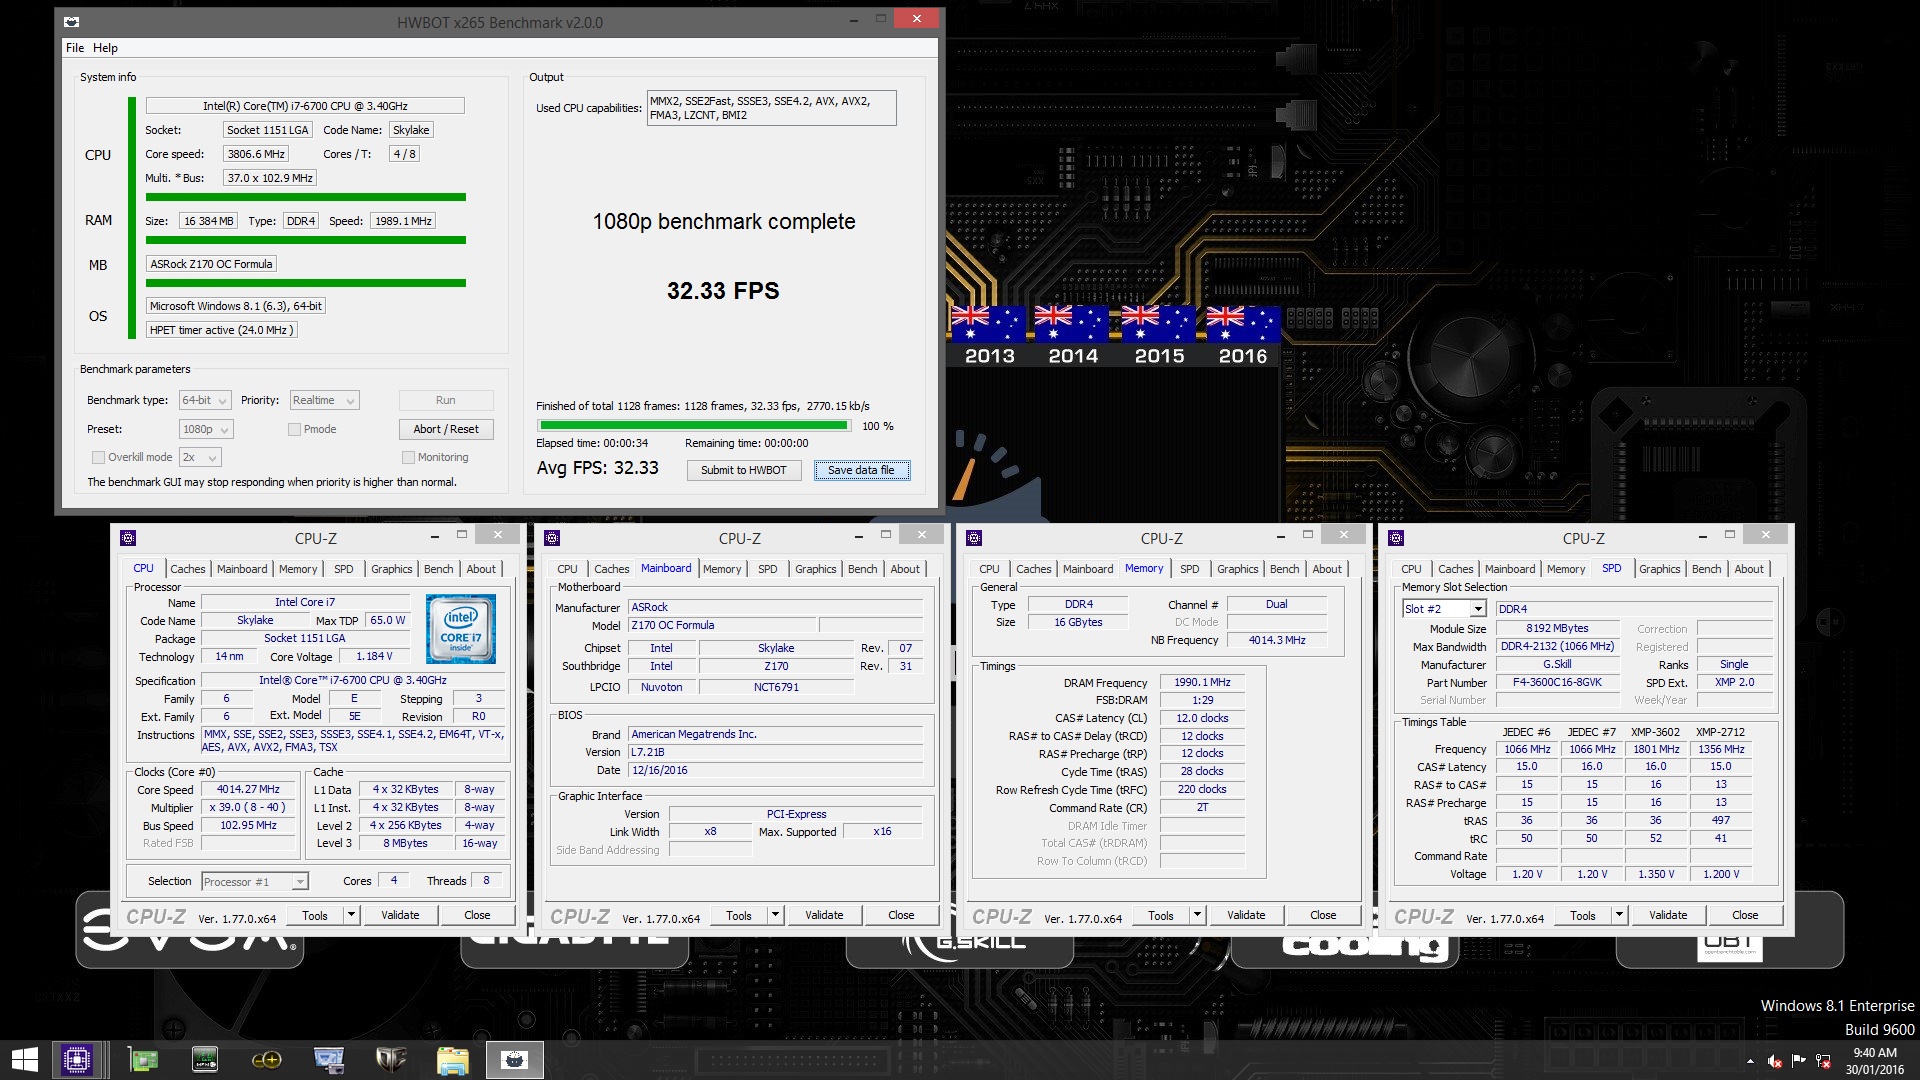Click the HWBOT window title bar icon
This screenshot has height=1080, width=1920.
71,22
